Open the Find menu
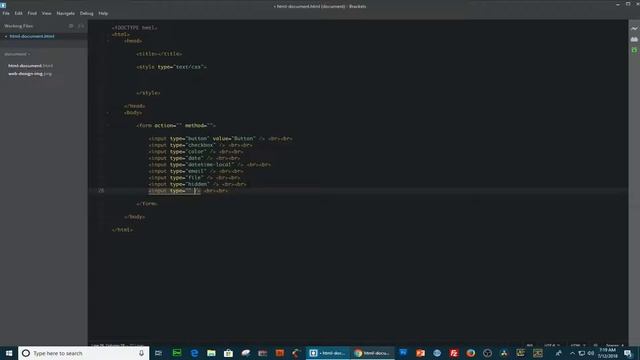This screenshot has width=640, height=360. click(32, 13)
